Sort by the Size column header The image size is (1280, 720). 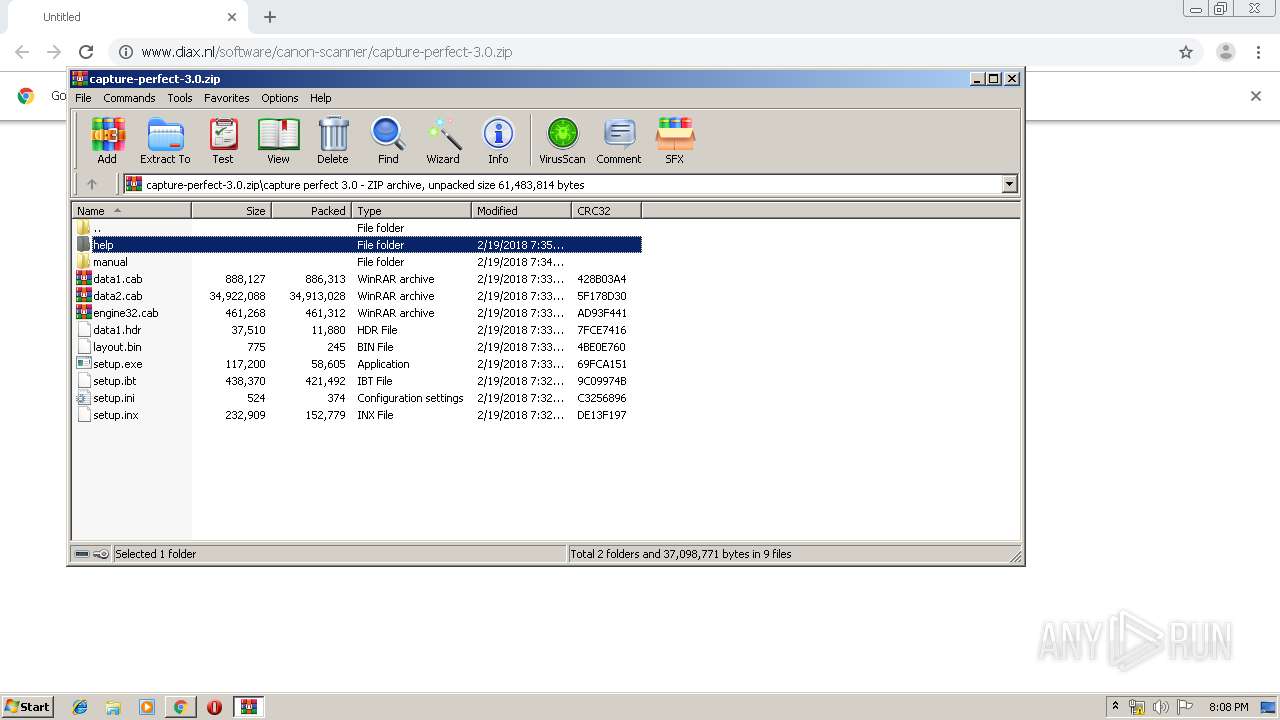click(x=231, y=210)
